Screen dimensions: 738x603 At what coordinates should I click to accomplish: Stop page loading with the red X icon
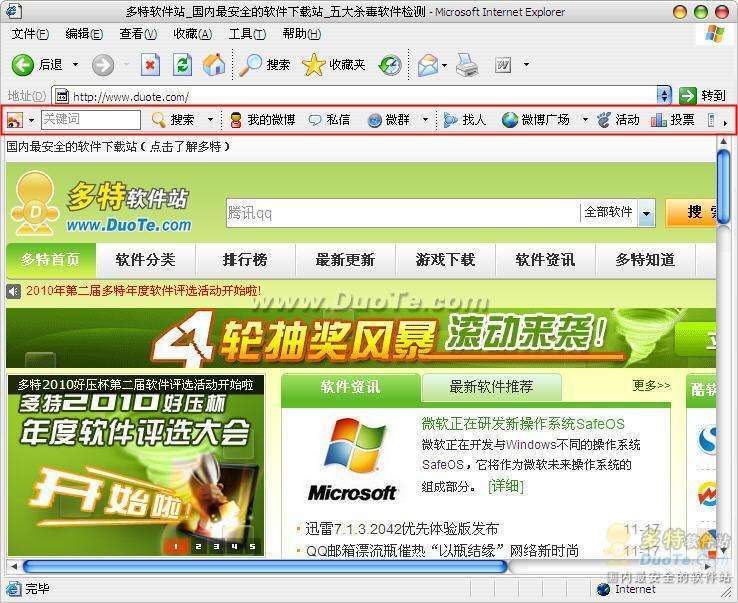[x=150, y=64]
